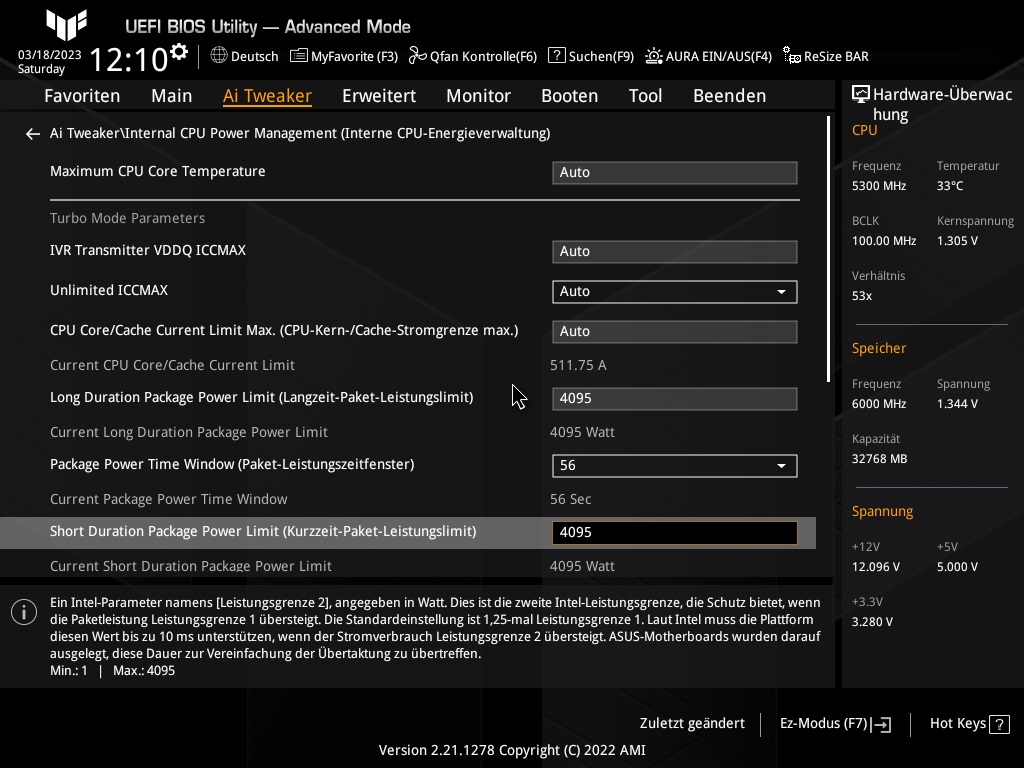This screenshot has height=768, width=1024.
Task: Open the Favoriten tab
Action: [x=82, y=96]
